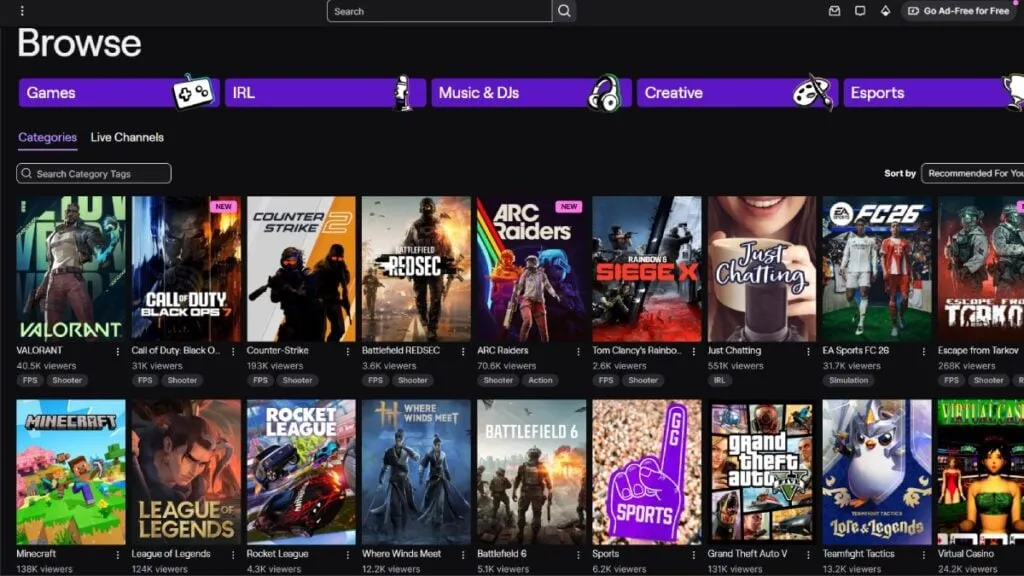Switch to the Live Channels tab

[127, 137]
